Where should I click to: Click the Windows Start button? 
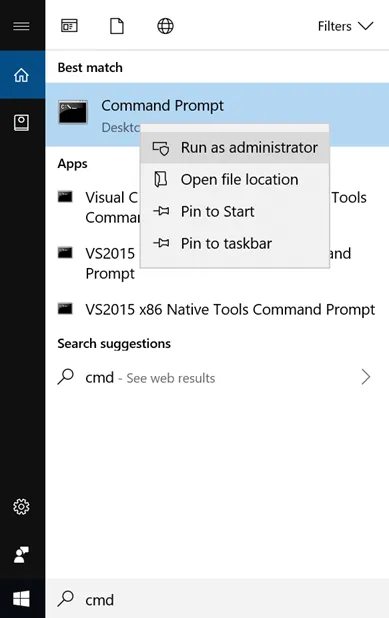point(21,599)
